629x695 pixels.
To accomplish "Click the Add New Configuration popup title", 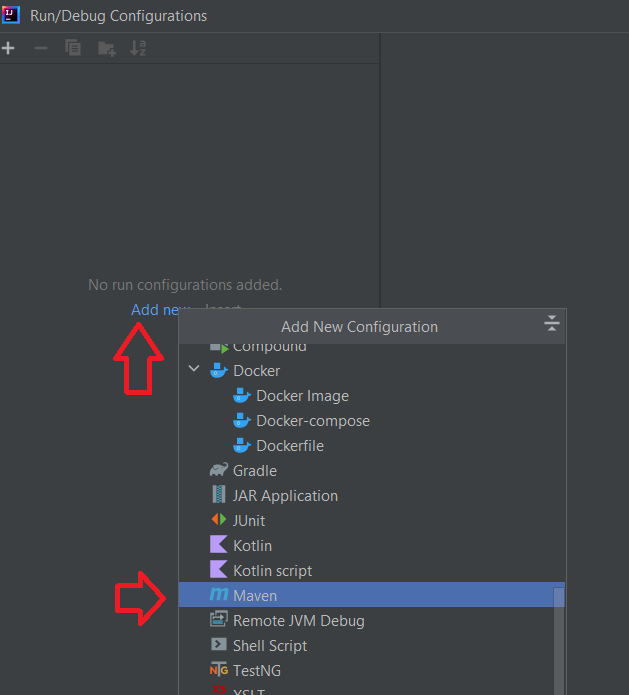I will pyautogui.click(x=359, y=327).
